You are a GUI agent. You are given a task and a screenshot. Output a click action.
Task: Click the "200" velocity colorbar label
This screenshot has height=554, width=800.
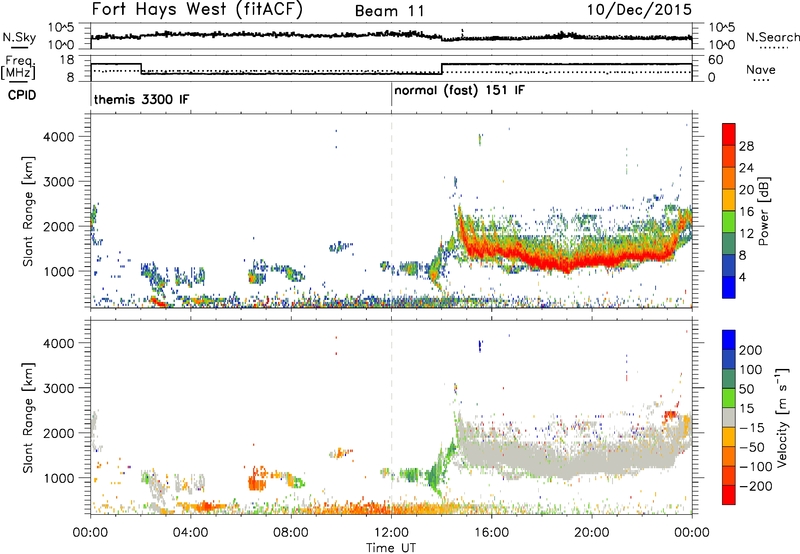click(x=751, y=350)
